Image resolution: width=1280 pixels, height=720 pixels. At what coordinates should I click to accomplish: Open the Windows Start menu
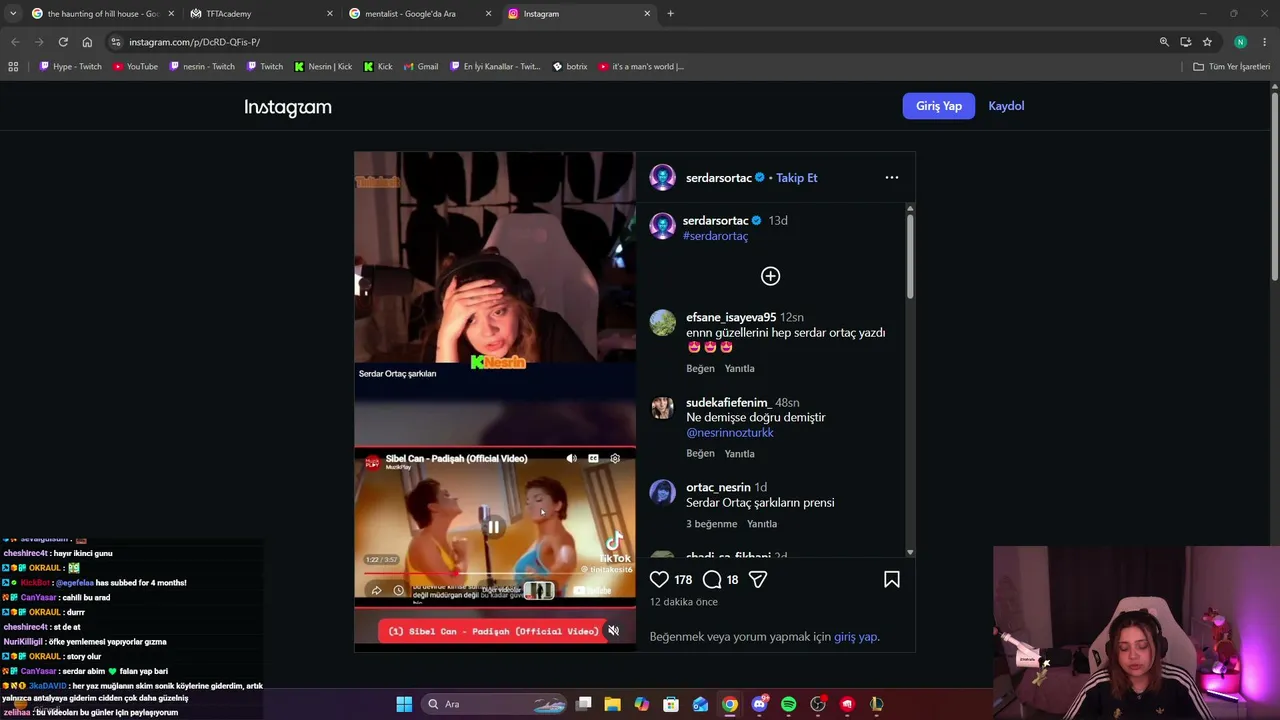click(x=404, y=704)
